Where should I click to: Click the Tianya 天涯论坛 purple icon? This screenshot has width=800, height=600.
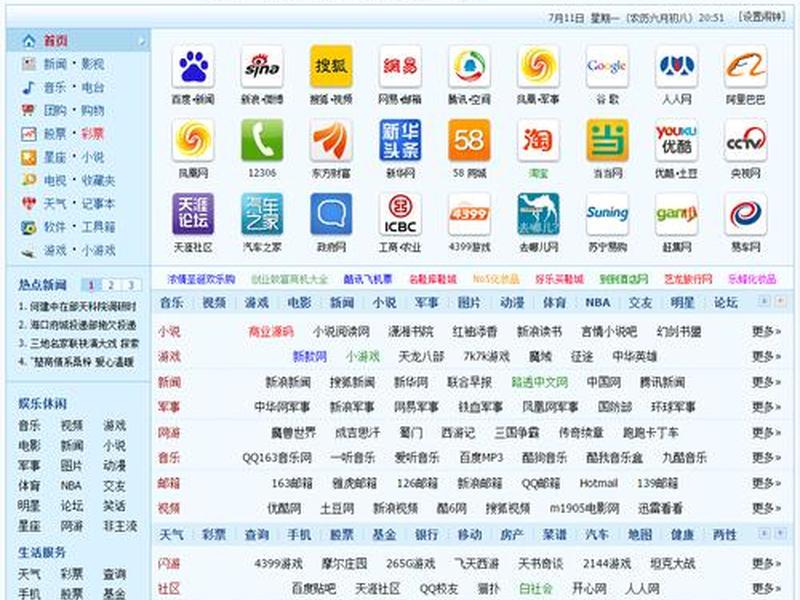pos(193,214)
